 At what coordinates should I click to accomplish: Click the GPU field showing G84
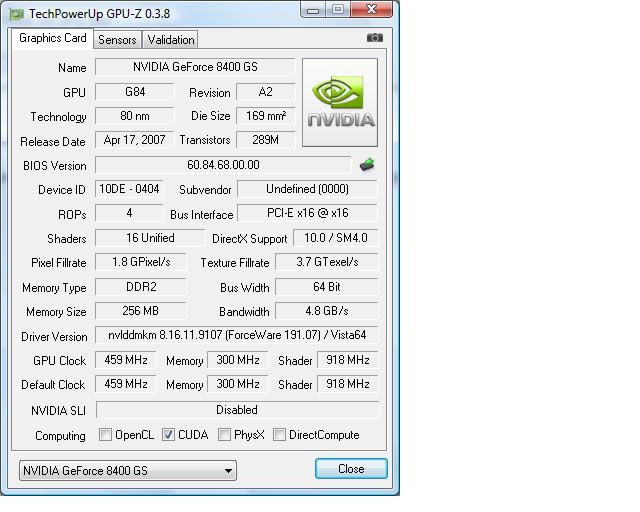coord(135,92)
